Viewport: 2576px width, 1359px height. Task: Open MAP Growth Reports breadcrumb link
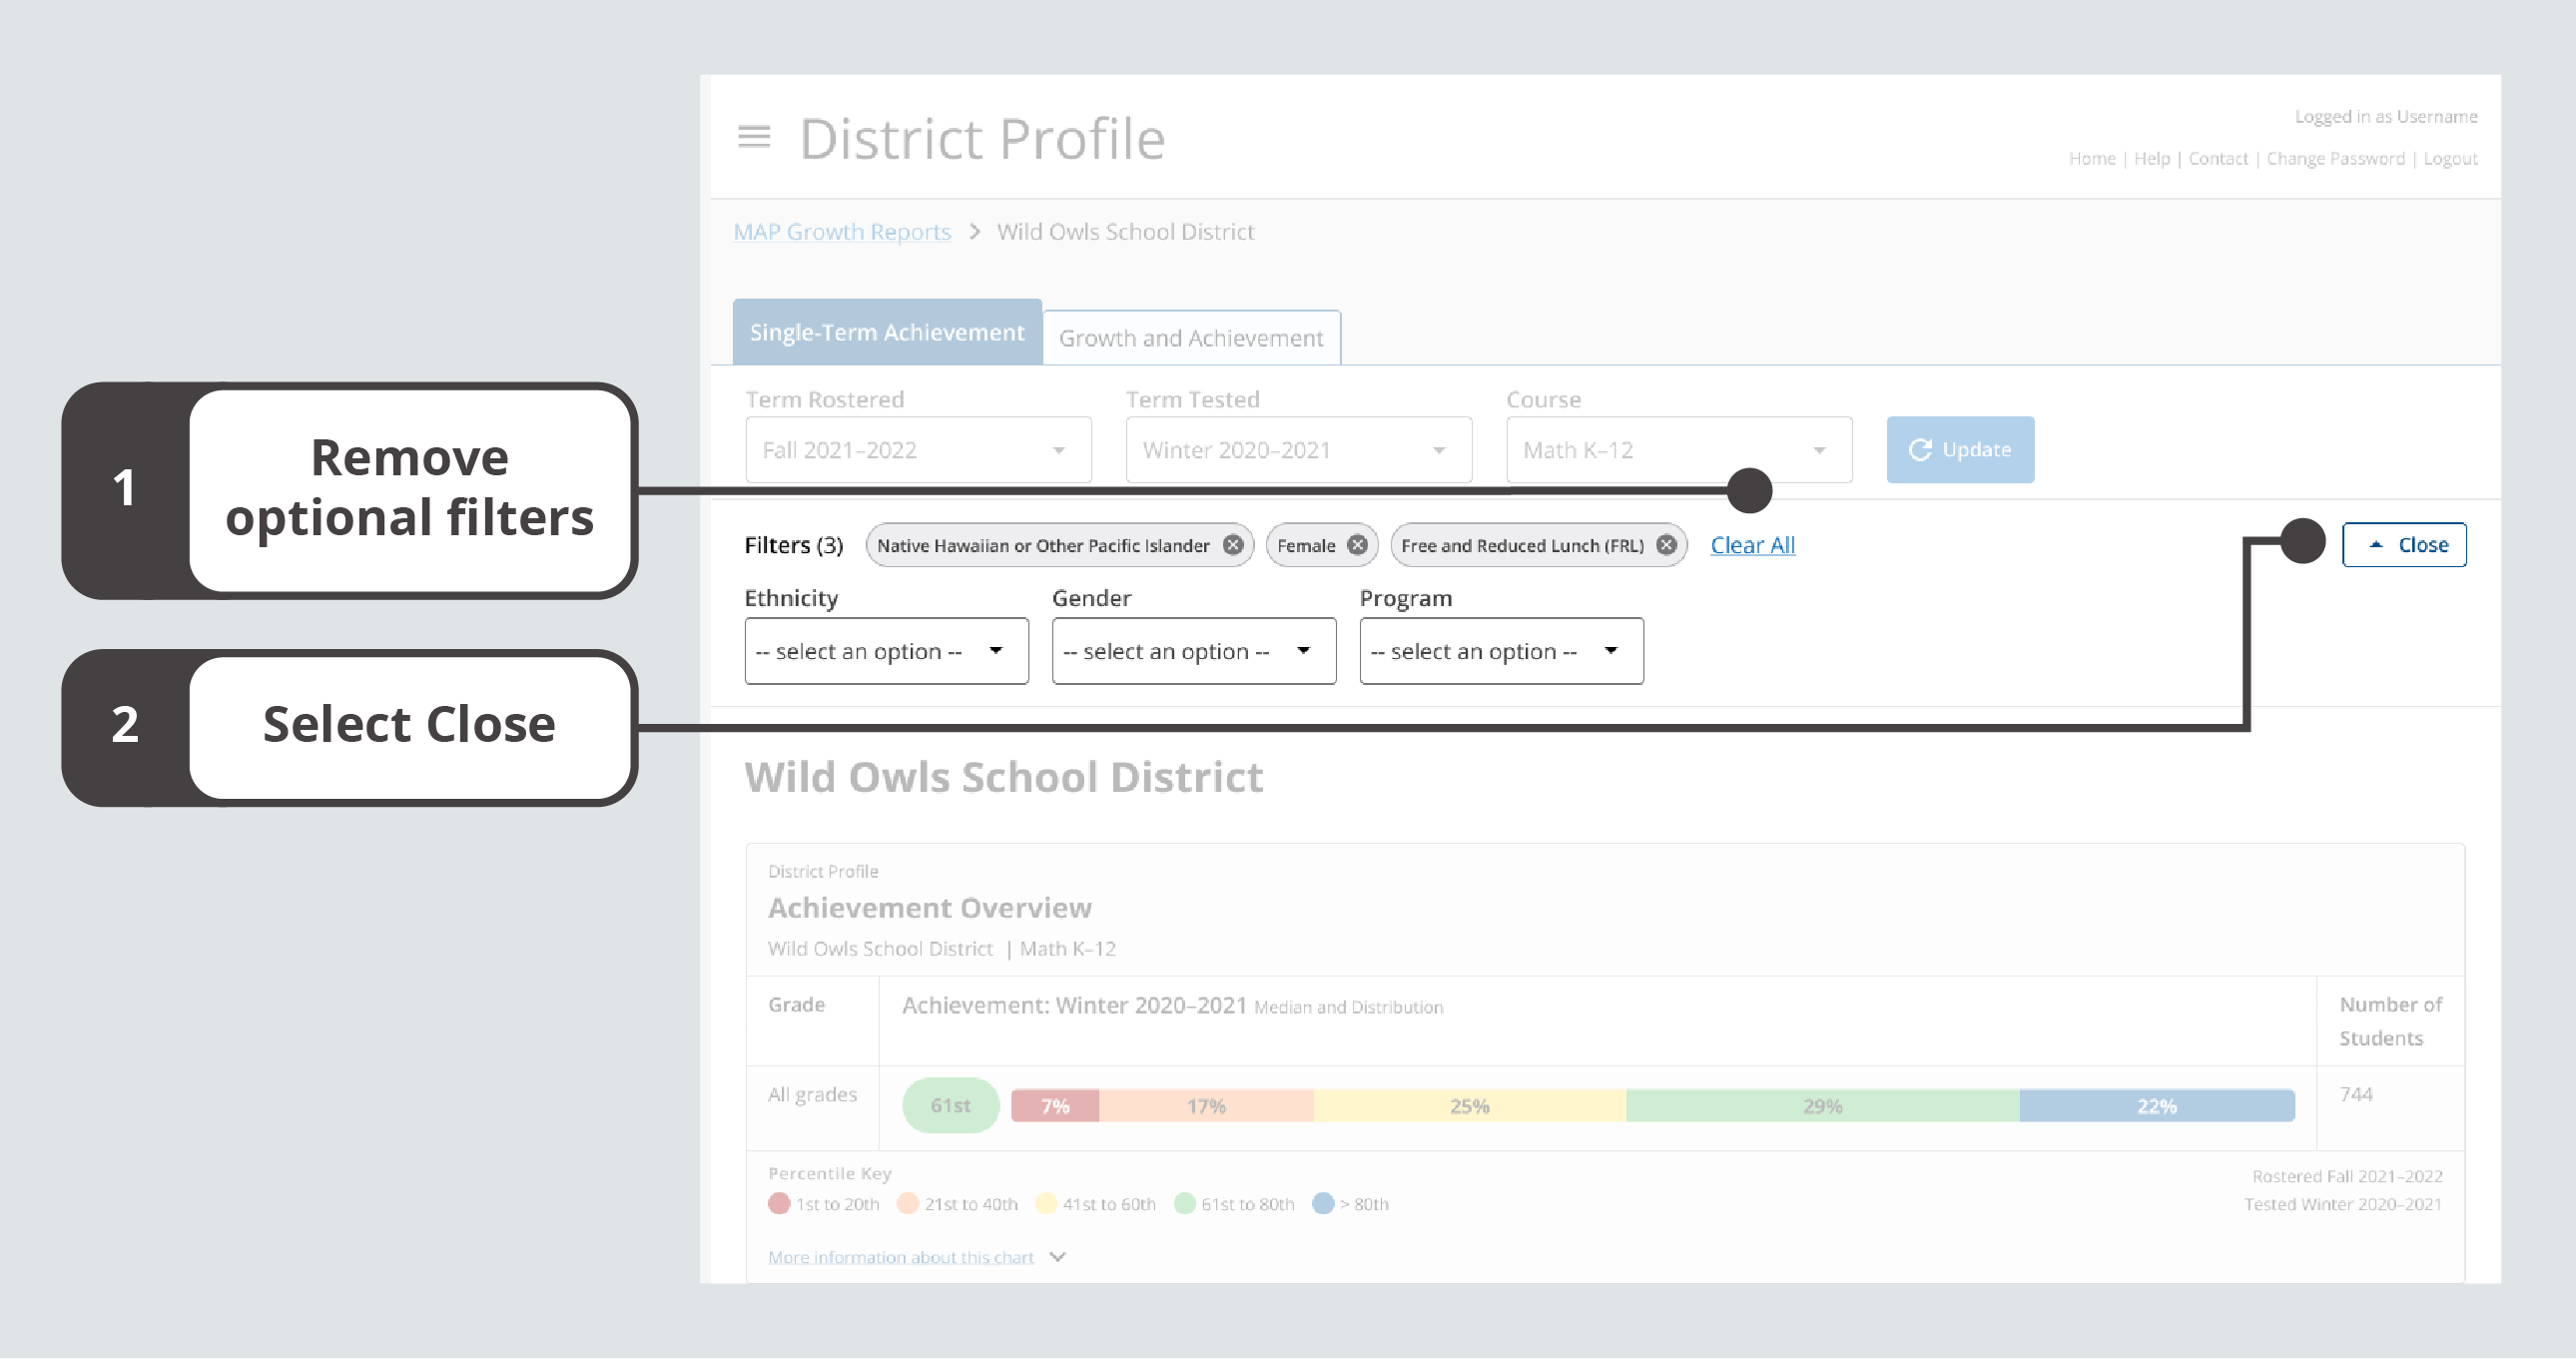click(842, 231)
